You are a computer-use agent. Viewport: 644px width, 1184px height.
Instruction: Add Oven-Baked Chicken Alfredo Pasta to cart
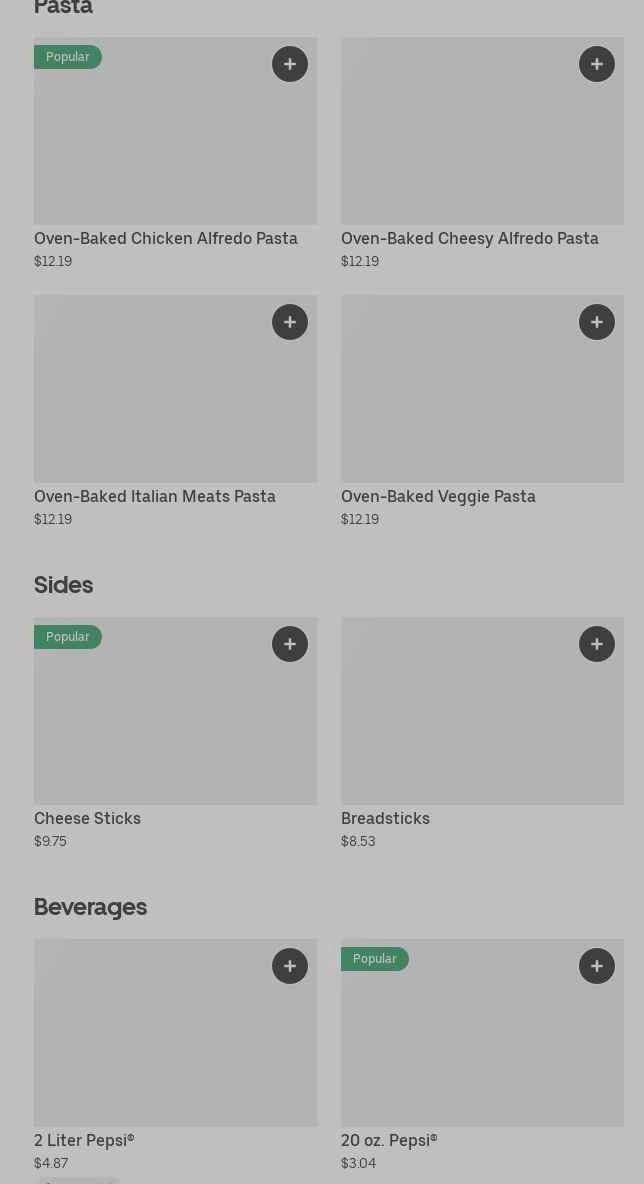point(290,64)
